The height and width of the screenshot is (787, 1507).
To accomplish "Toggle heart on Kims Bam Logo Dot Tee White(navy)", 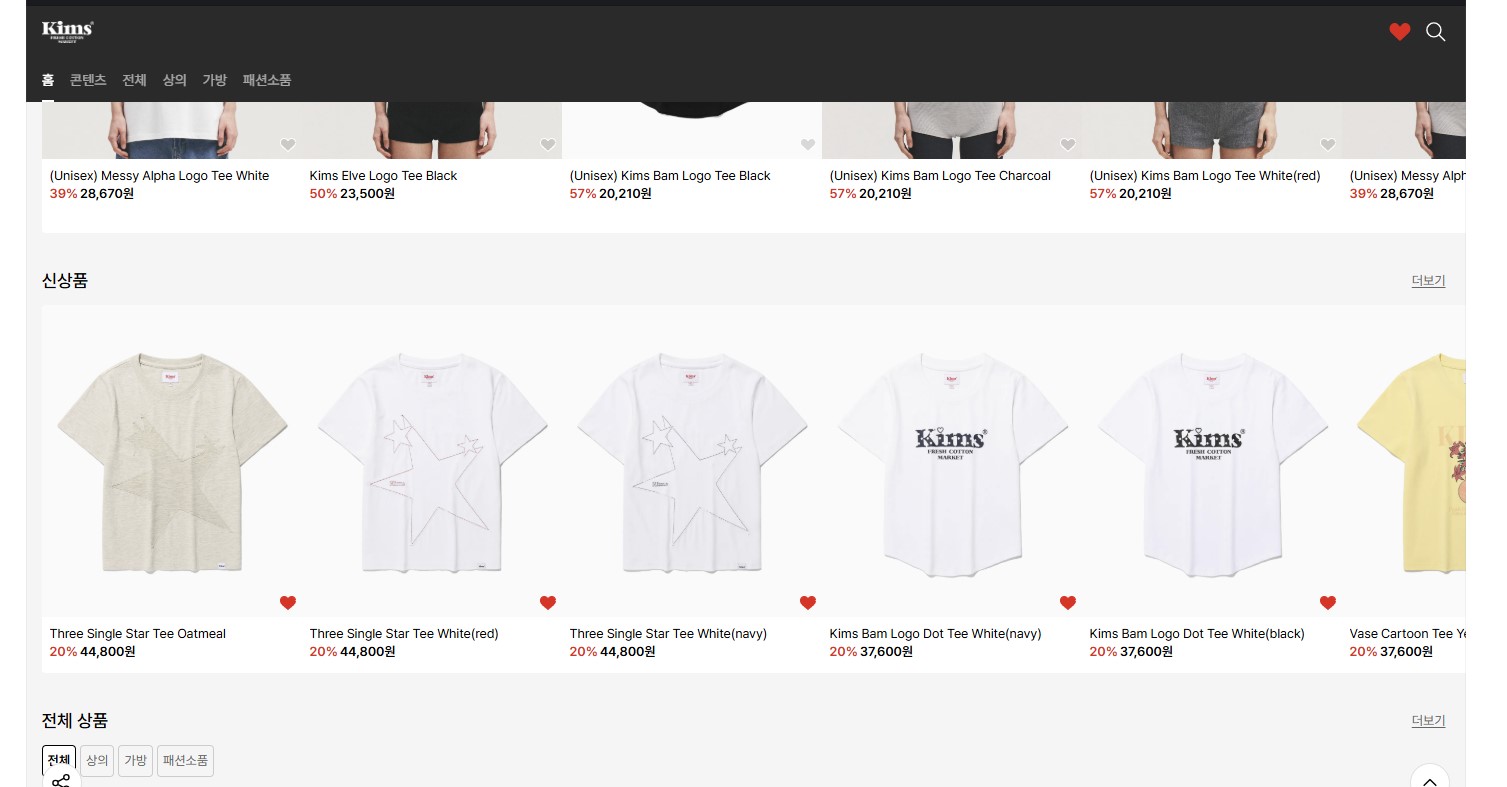I will coord(1068,602).
